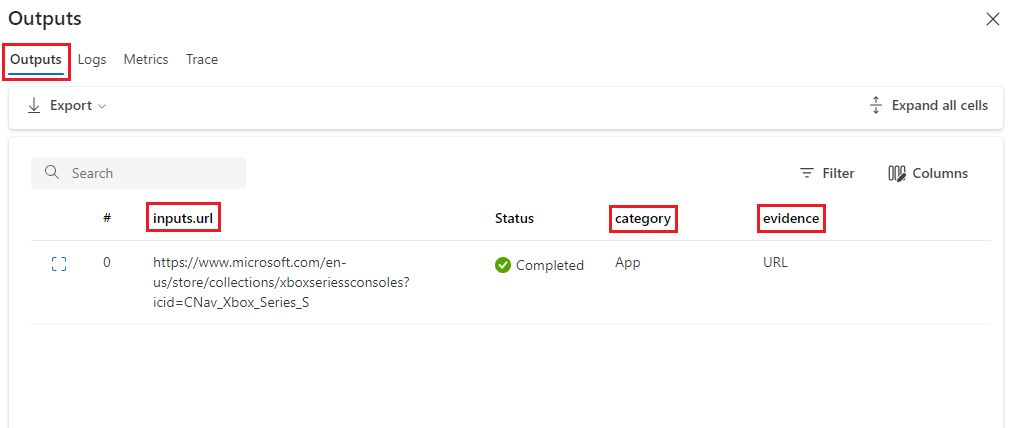Click the Filter lines icon
This screenshot has height=428, width=1016.
807,173
